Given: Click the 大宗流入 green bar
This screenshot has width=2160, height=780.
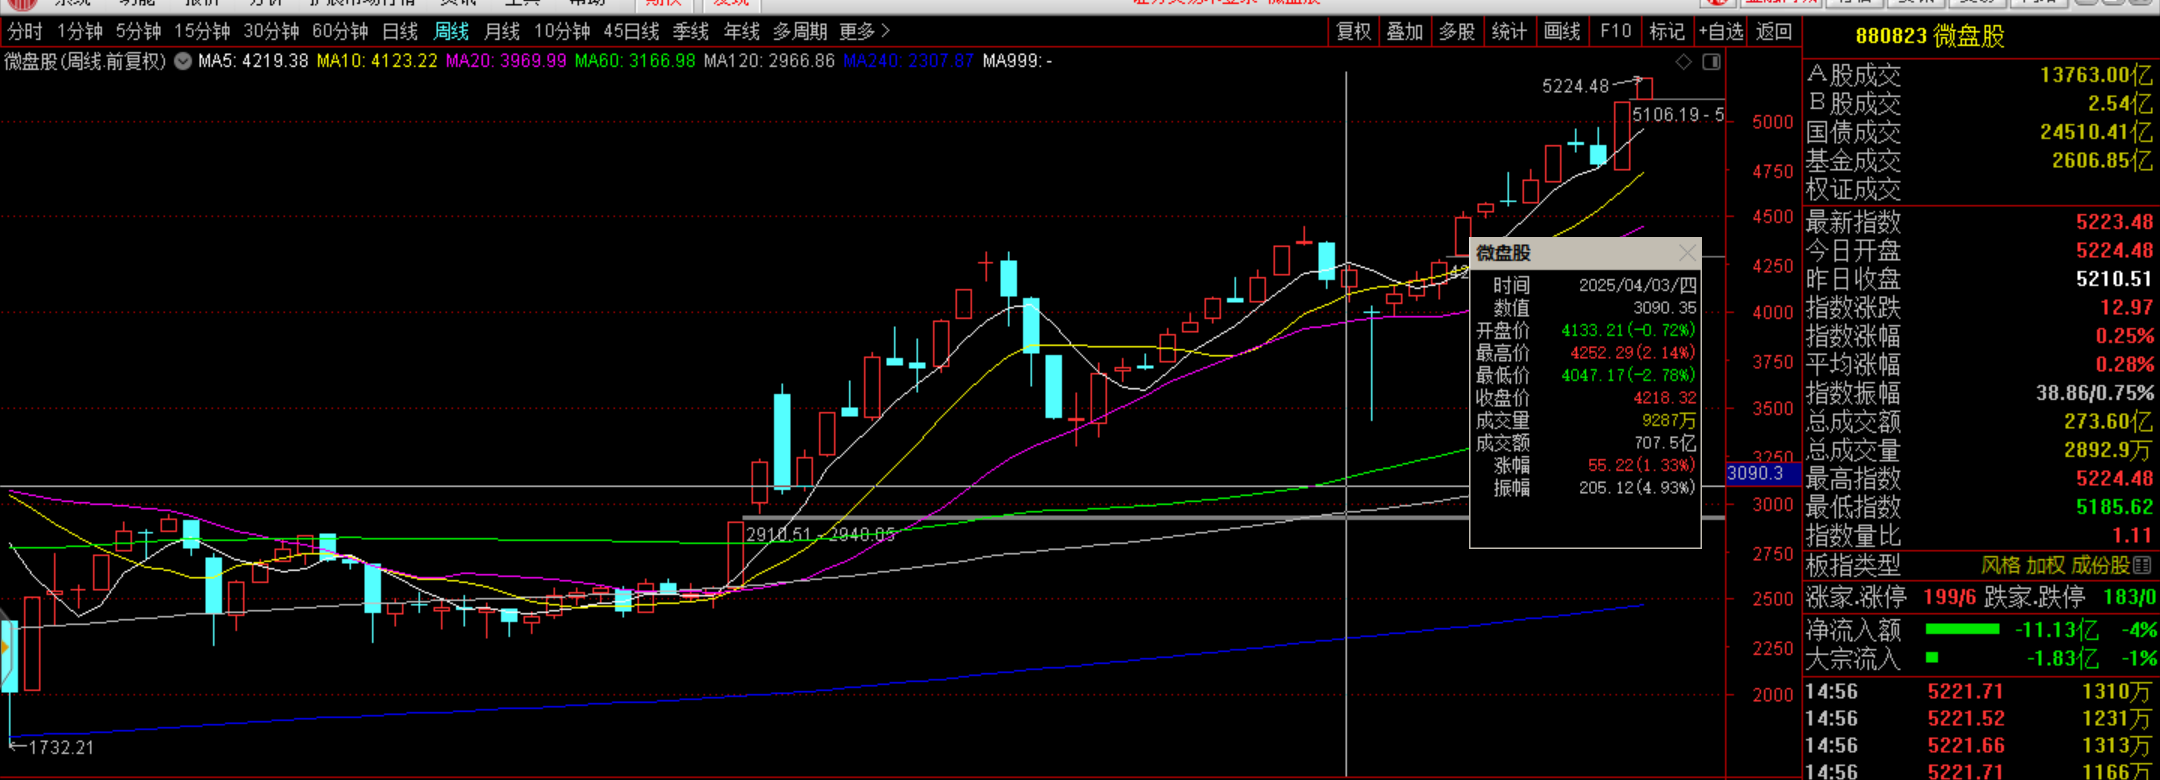Looking at the screenshot, I should [1932, 658].
